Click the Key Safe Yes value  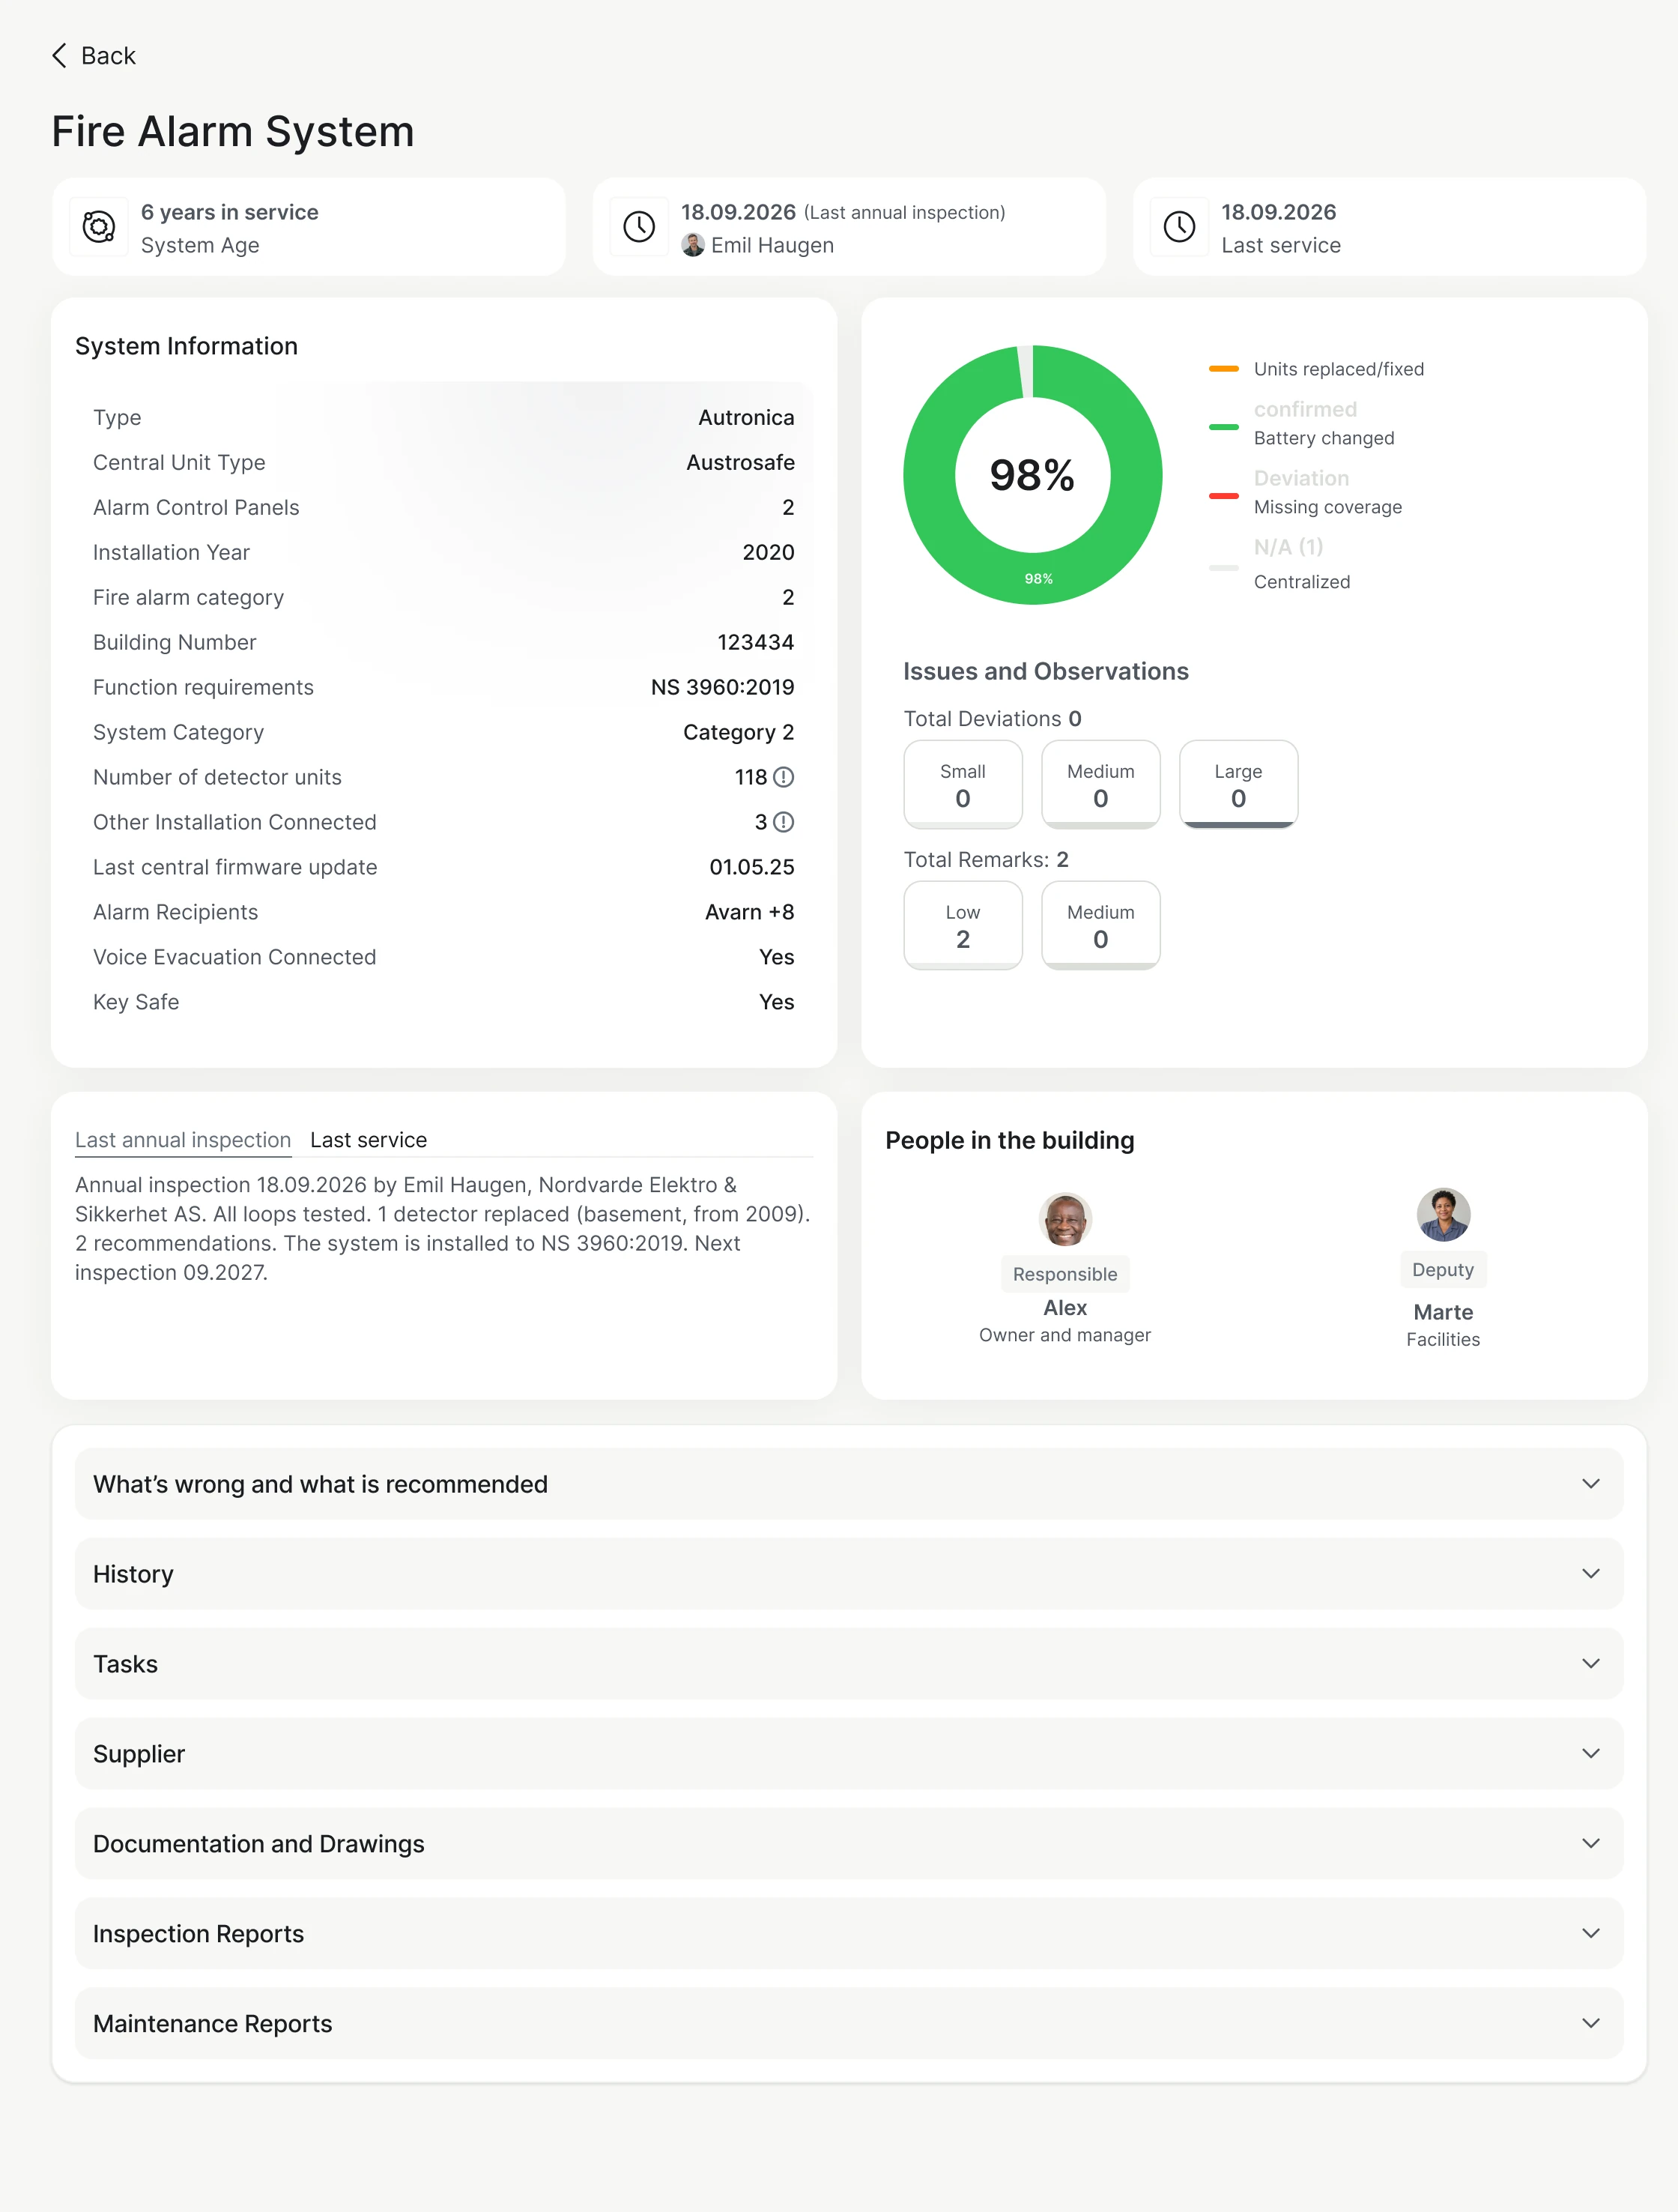pos(776,1003)
